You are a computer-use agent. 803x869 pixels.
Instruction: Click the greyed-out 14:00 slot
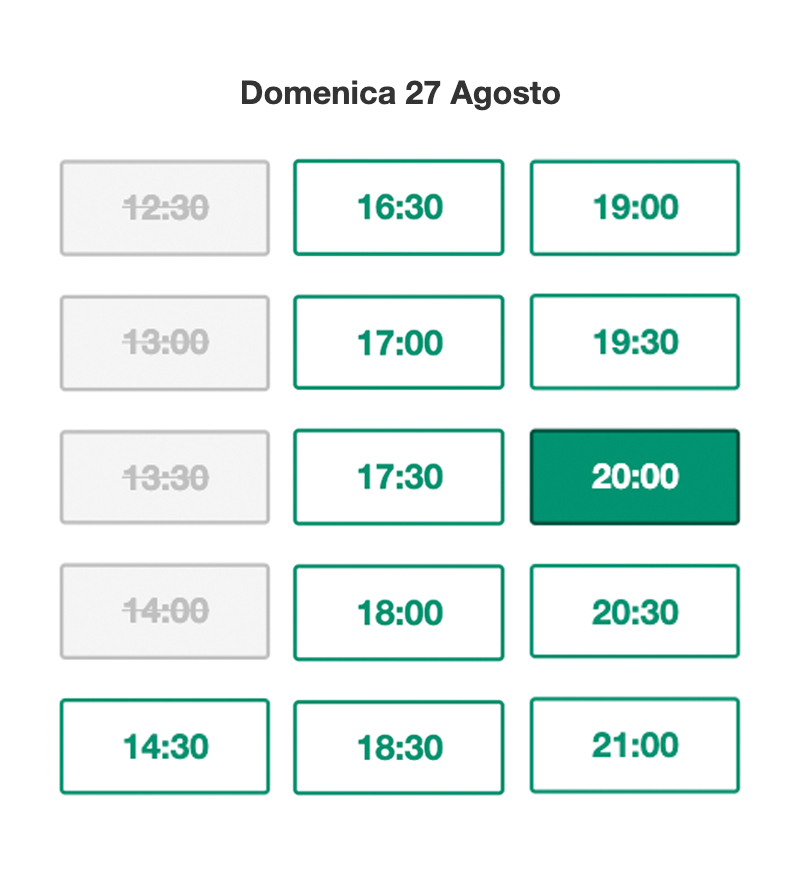(165, 611)
